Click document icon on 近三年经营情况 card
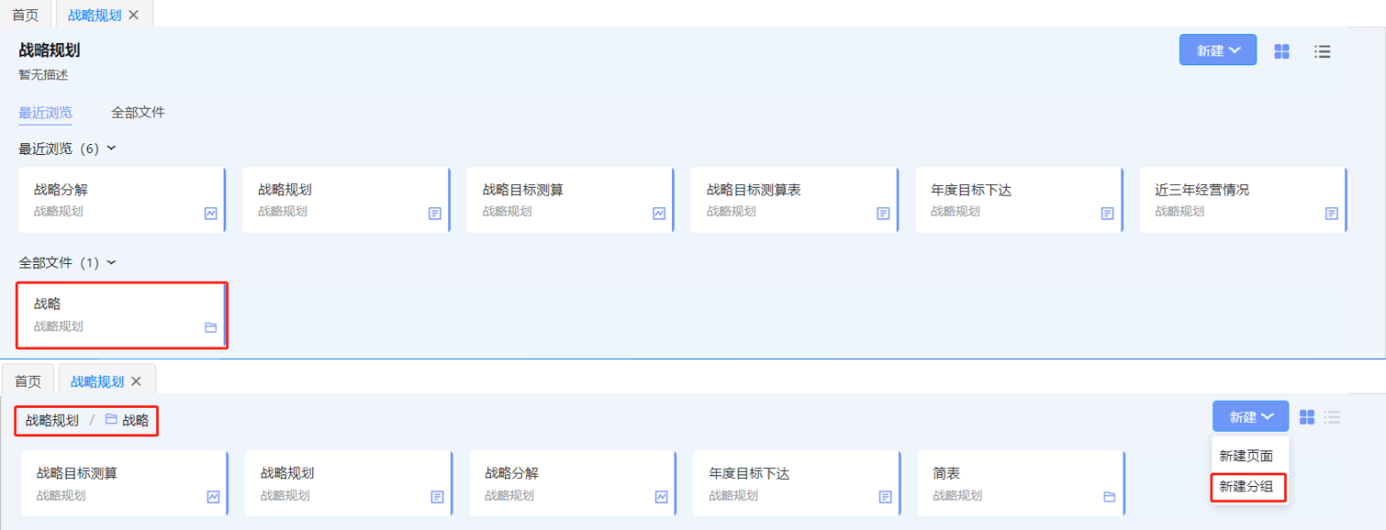This screenshot has width=1386, height=530. 1332,213
